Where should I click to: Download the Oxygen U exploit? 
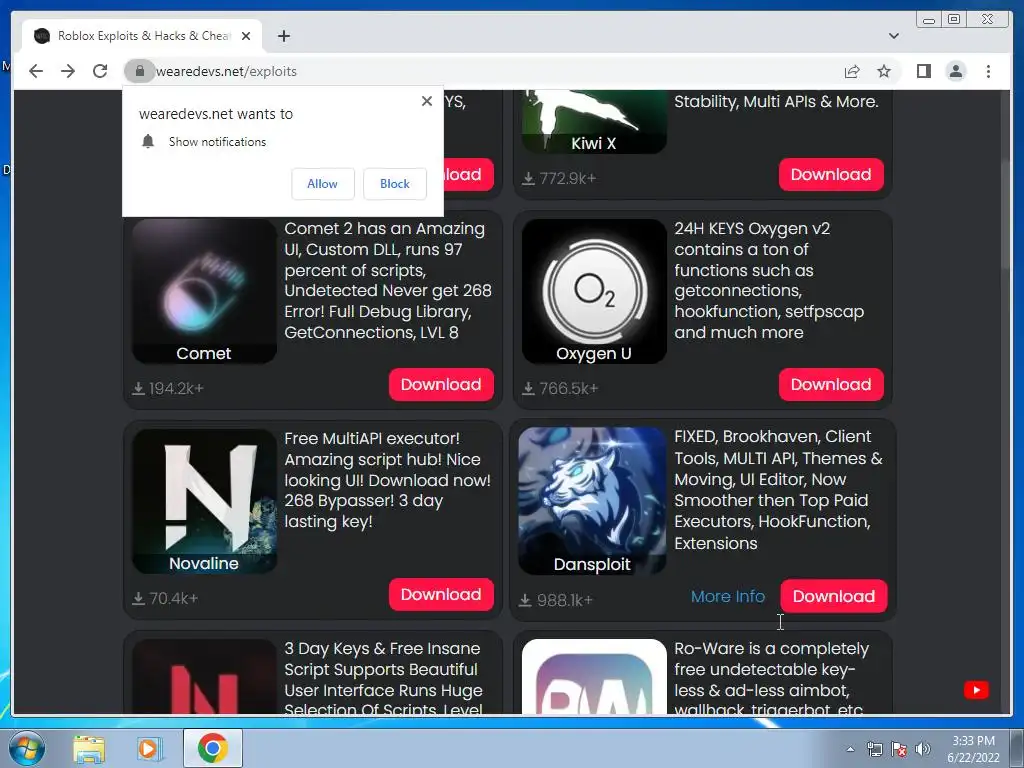831,385
